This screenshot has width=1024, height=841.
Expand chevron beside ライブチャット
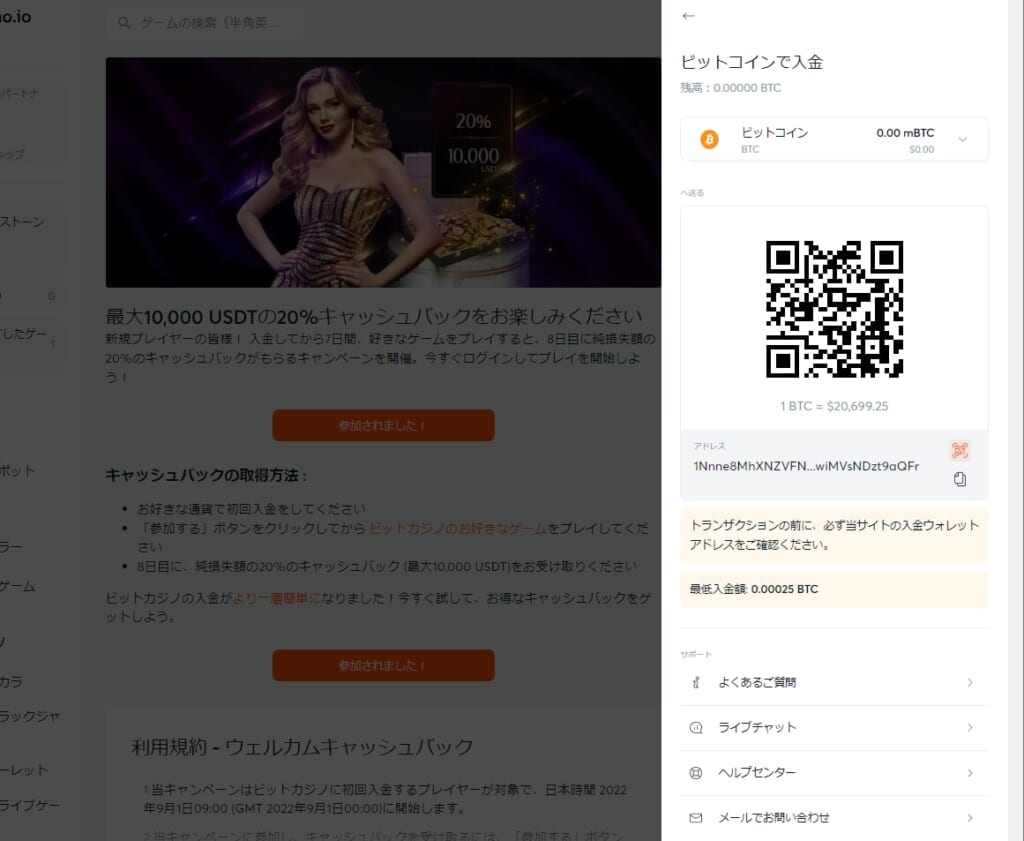(x=970, y=728)
